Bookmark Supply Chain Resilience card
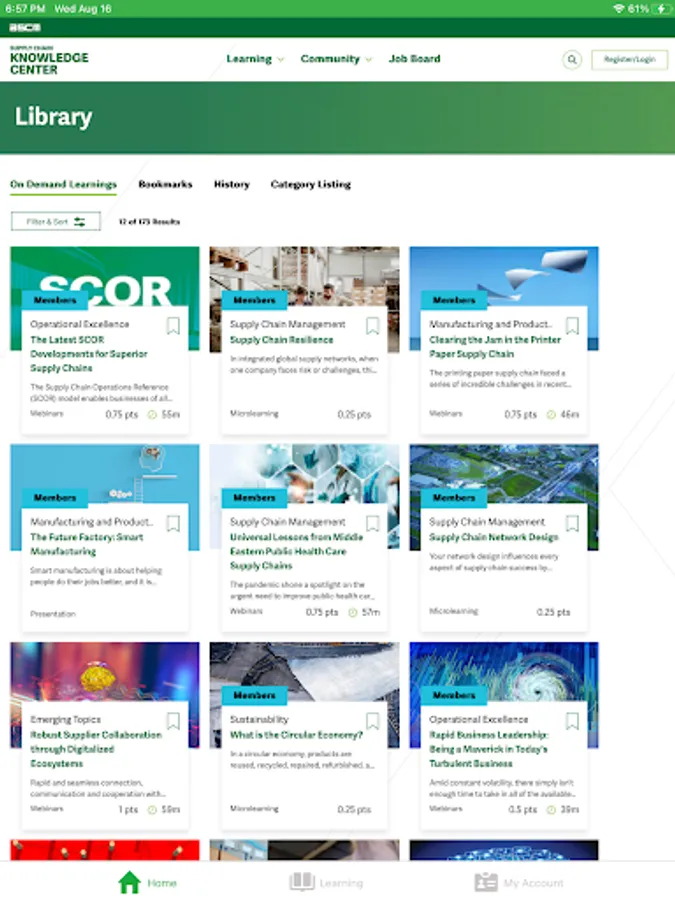 373,326
